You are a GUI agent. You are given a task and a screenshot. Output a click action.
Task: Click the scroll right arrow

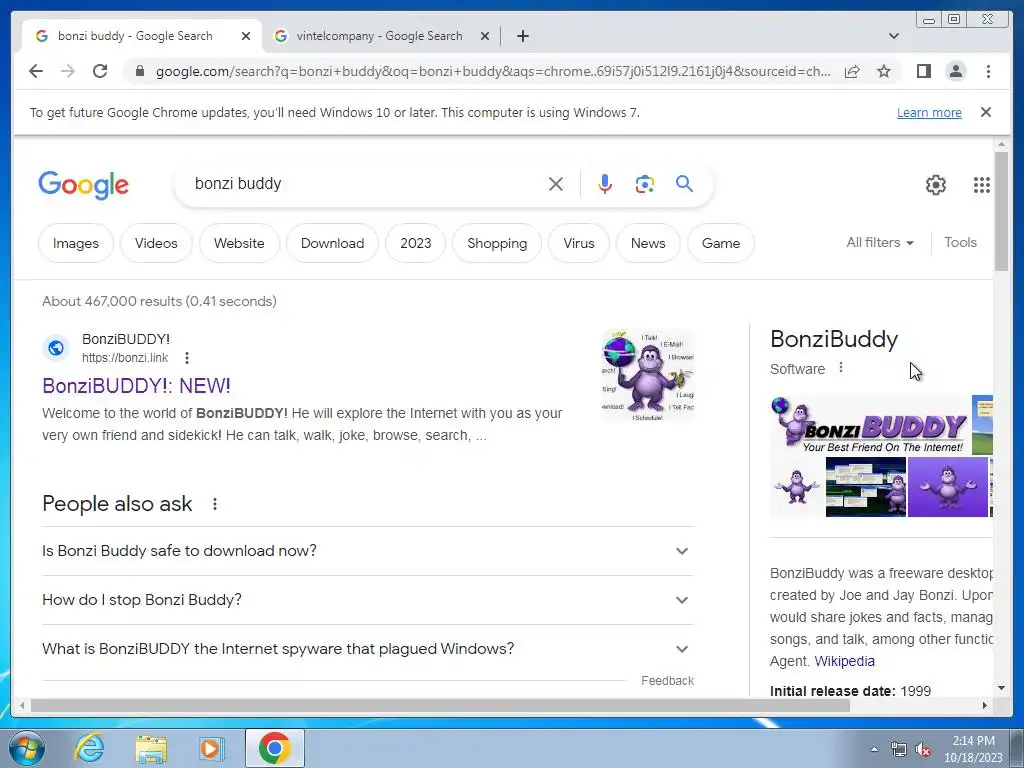[x=985, y=706]
